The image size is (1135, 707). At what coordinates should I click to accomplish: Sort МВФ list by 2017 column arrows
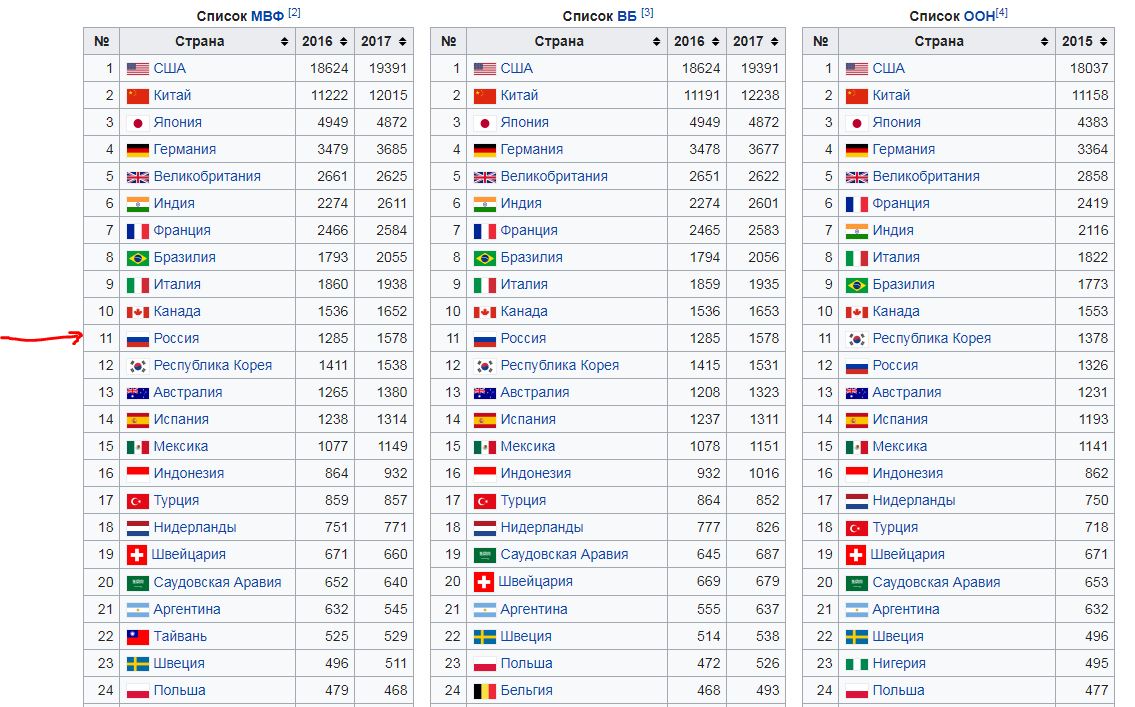pyautogui.click(x=402, y=42)
